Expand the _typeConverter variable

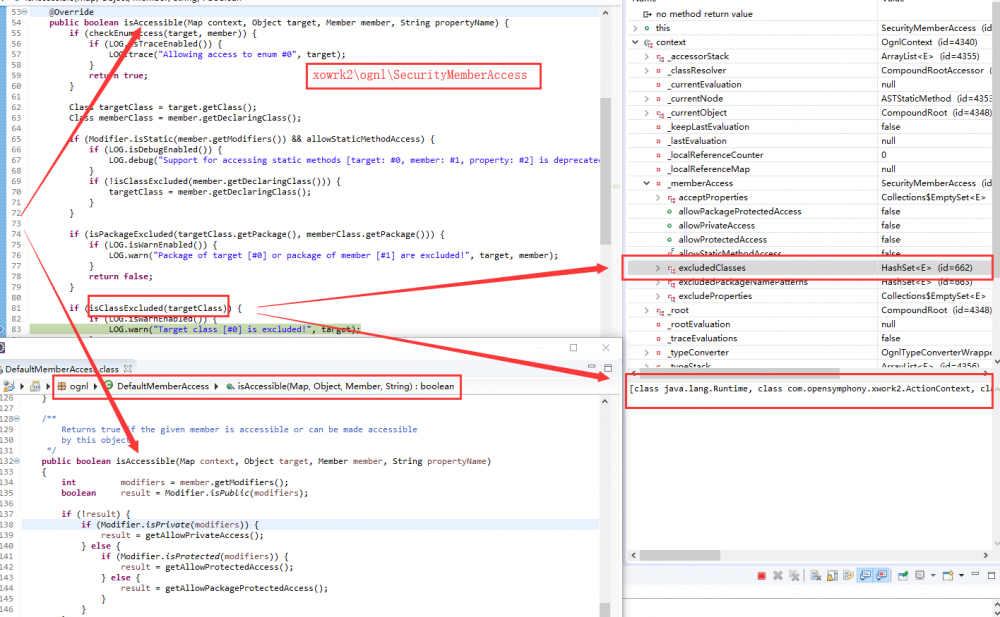point(647,352)
